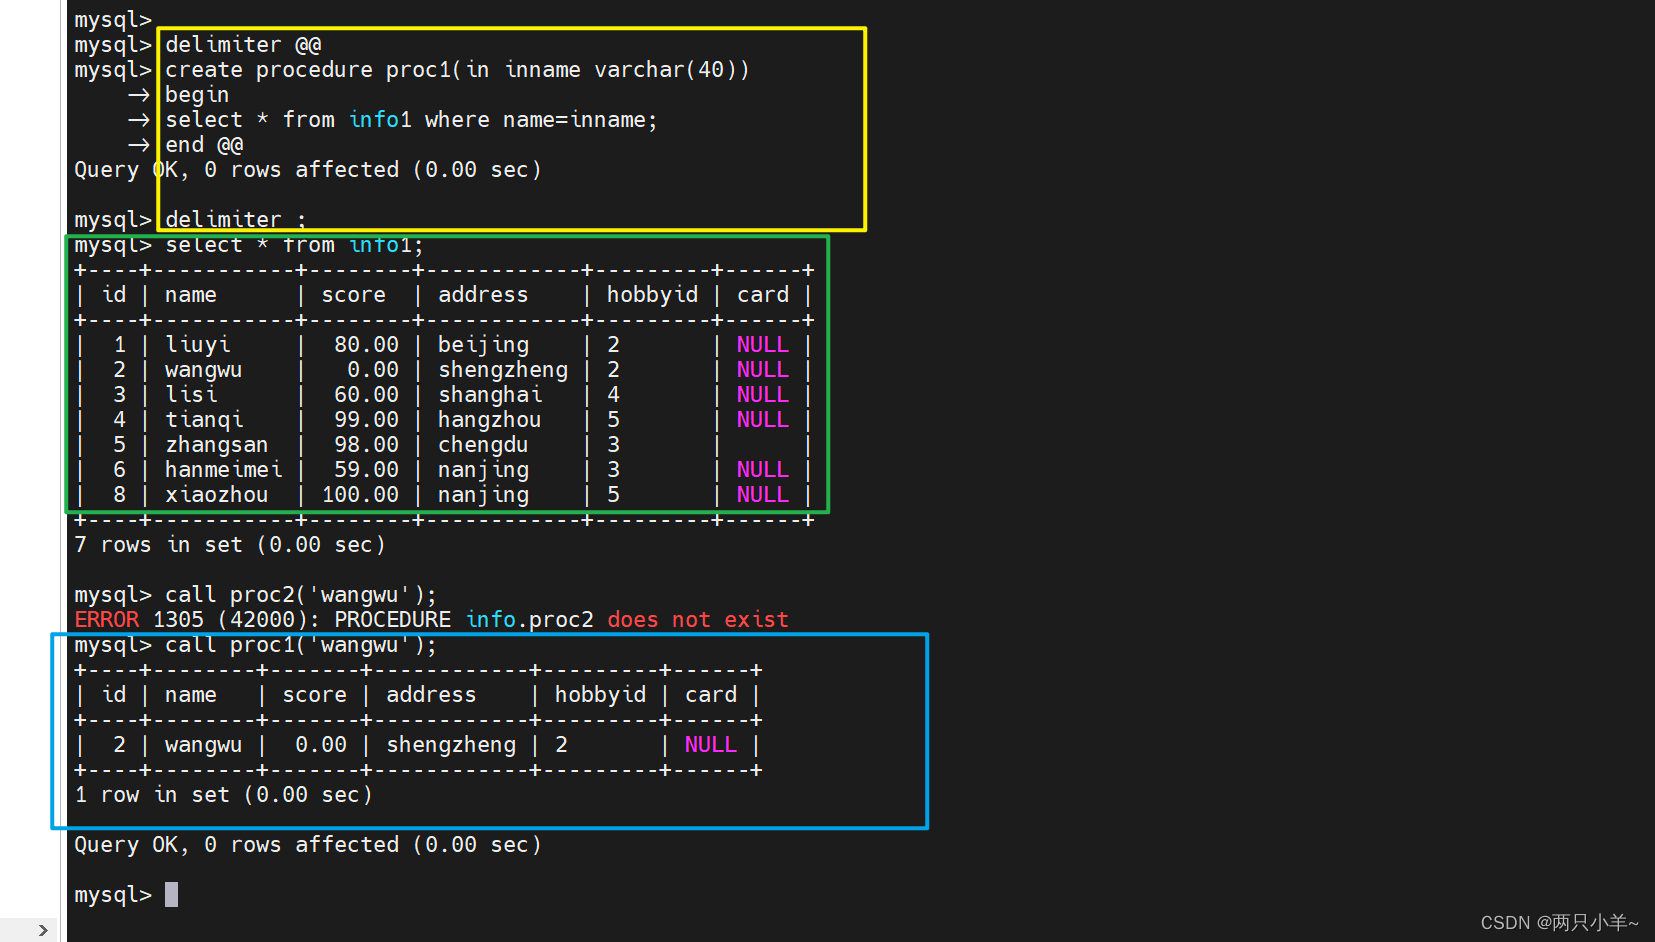
Task: Click '1 row in set' status line
Action: point(223,795)
